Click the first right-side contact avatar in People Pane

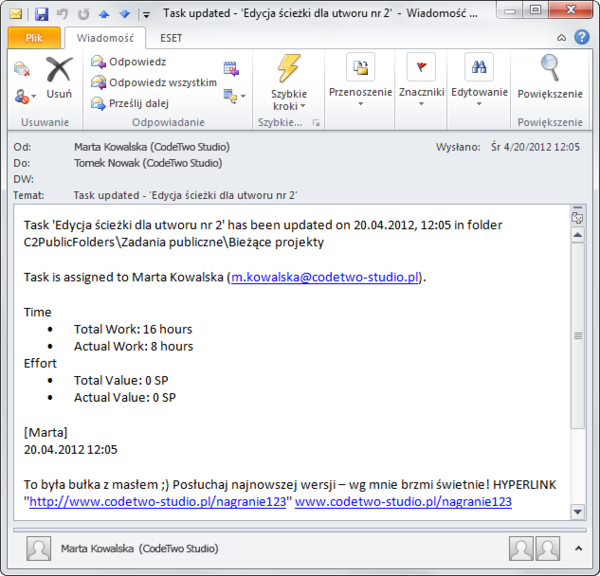521,548
